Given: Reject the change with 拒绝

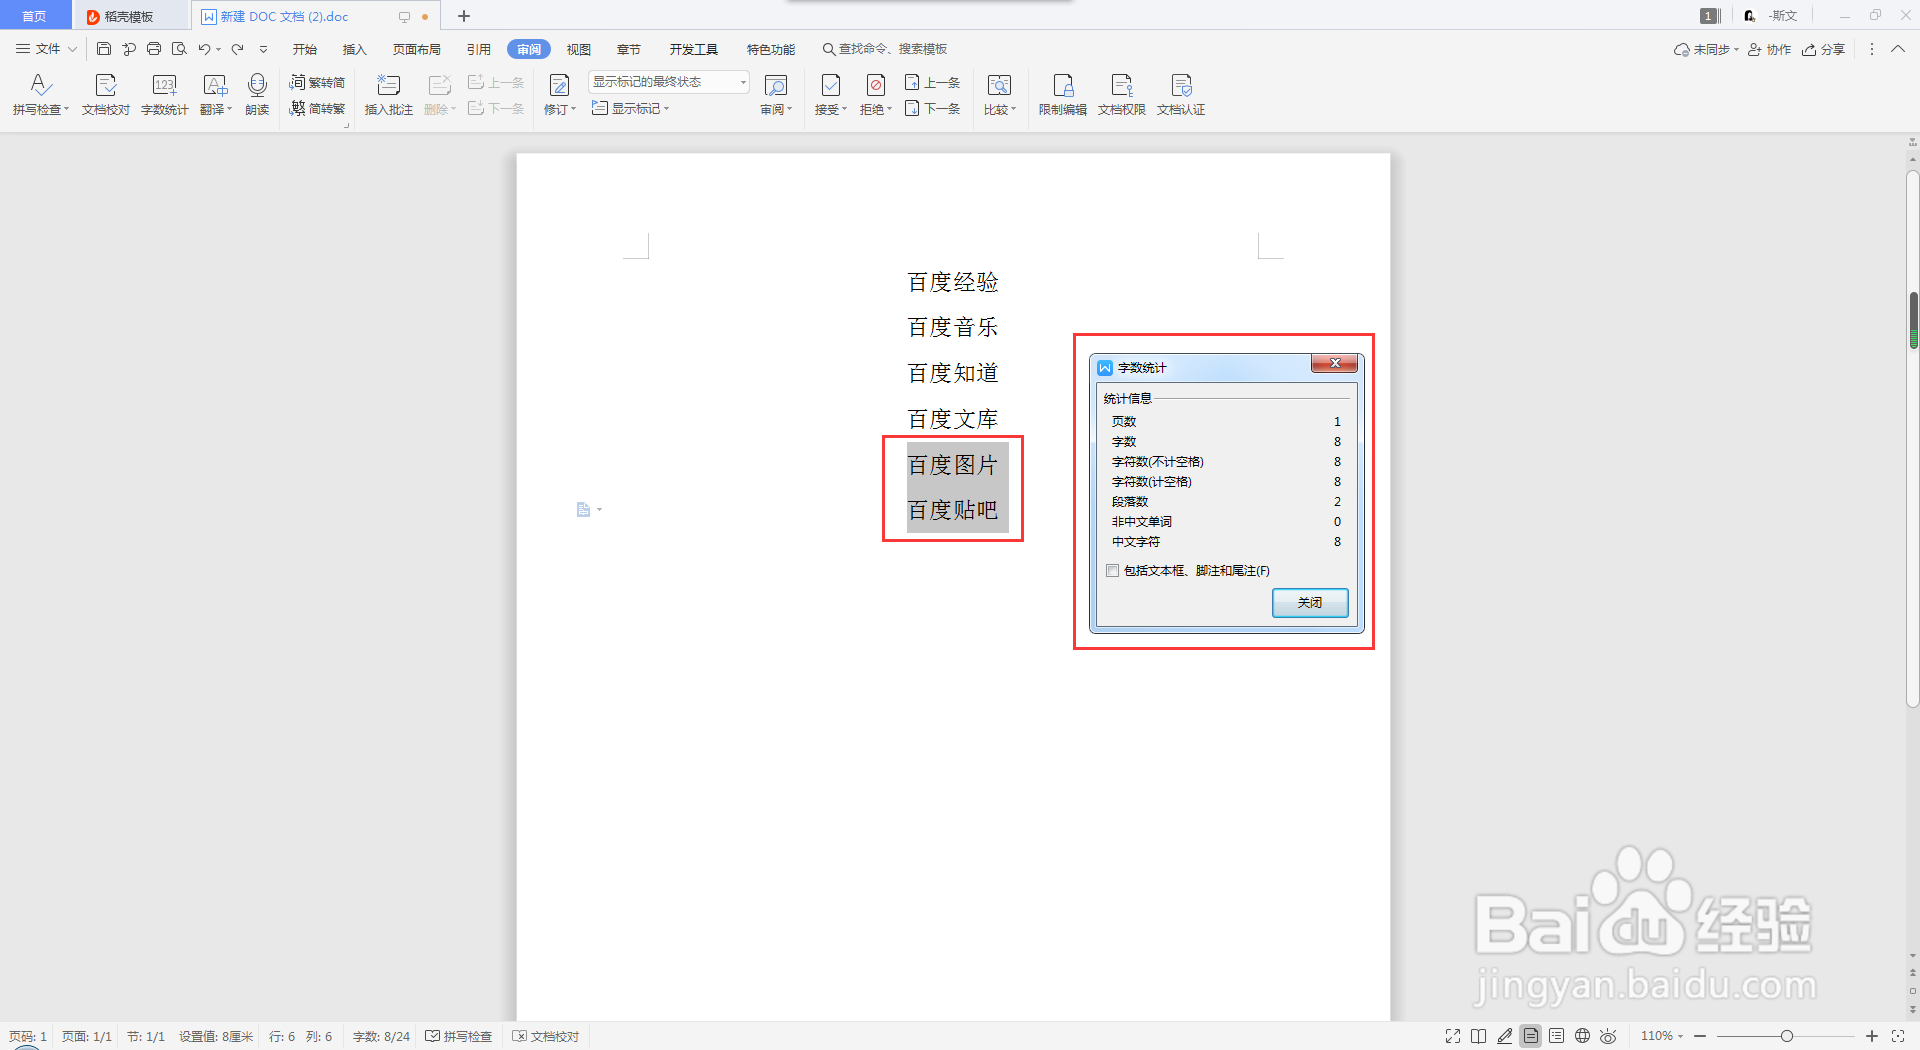Looking at the screenshot, I should pyautogui.click(x=876, y=95).
